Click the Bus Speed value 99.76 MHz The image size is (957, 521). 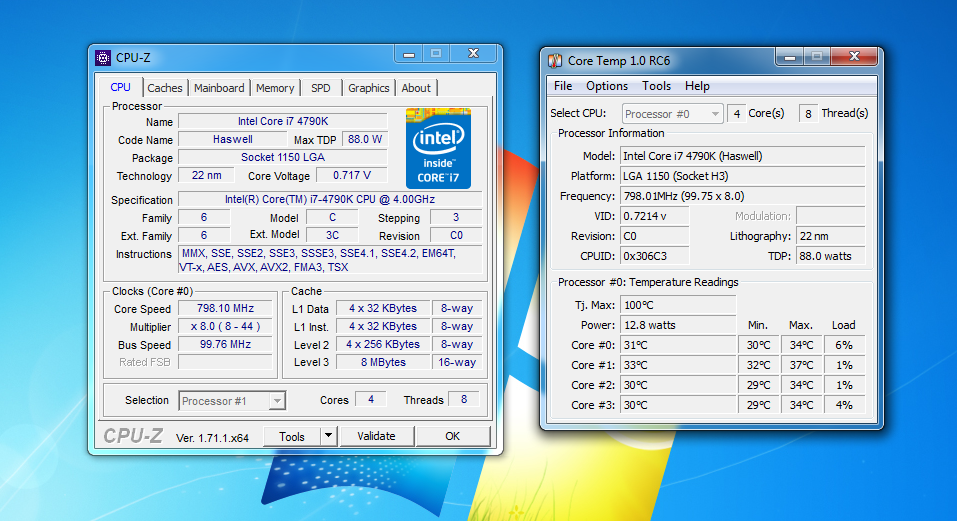[225, 344]
